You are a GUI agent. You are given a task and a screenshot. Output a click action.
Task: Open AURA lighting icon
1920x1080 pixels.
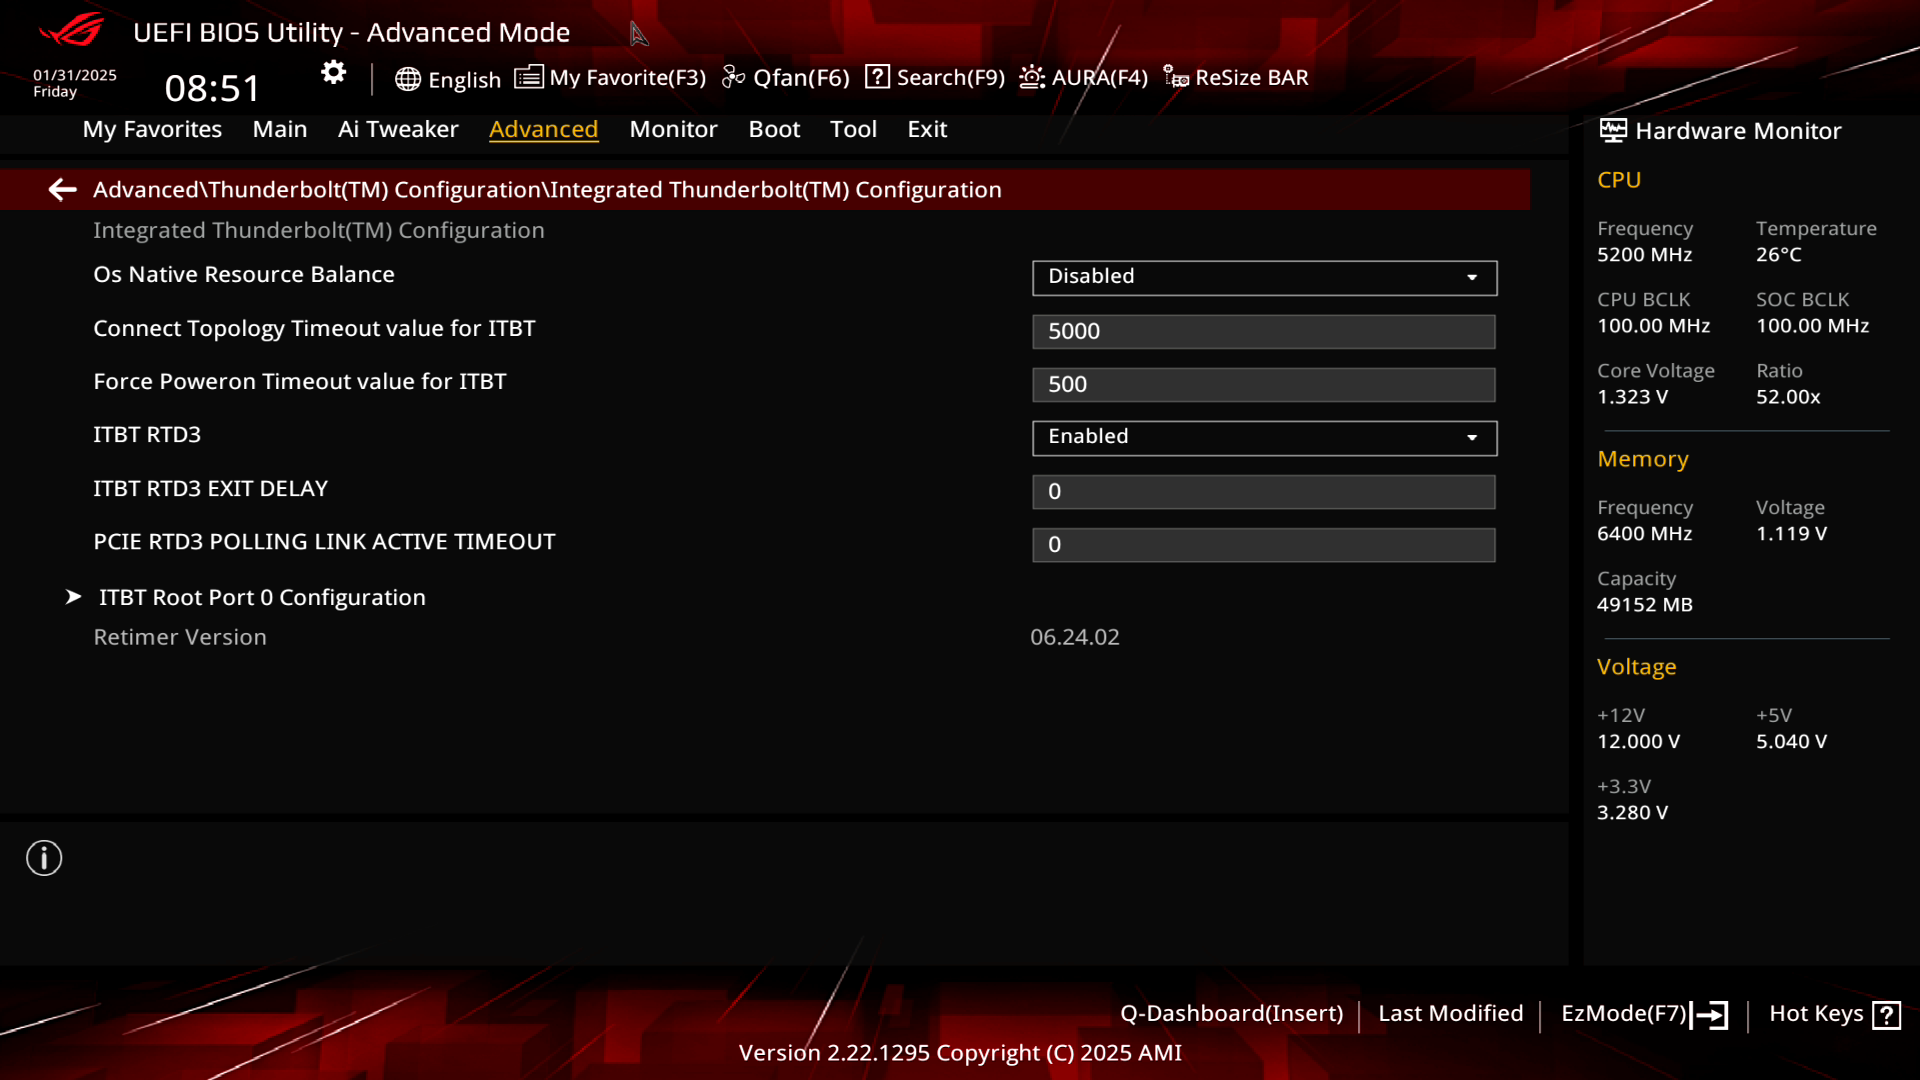click(x=1032, y=77)
